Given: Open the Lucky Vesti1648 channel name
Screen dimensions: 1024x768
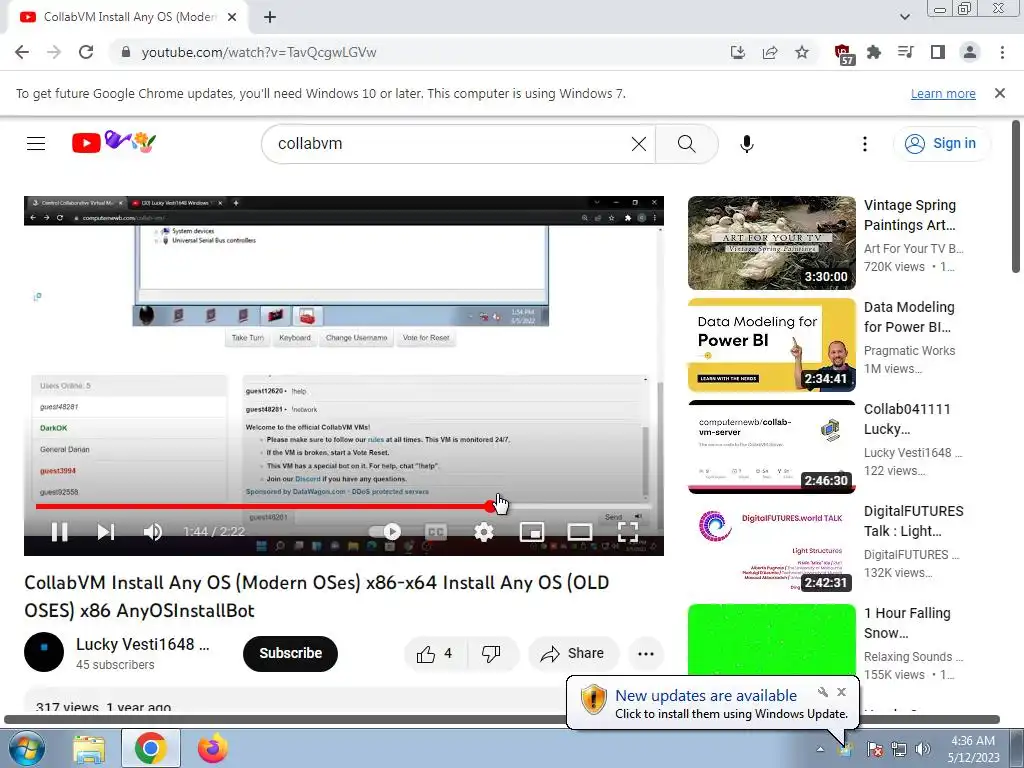Looking at the screenshot, I should click(142, 644).
